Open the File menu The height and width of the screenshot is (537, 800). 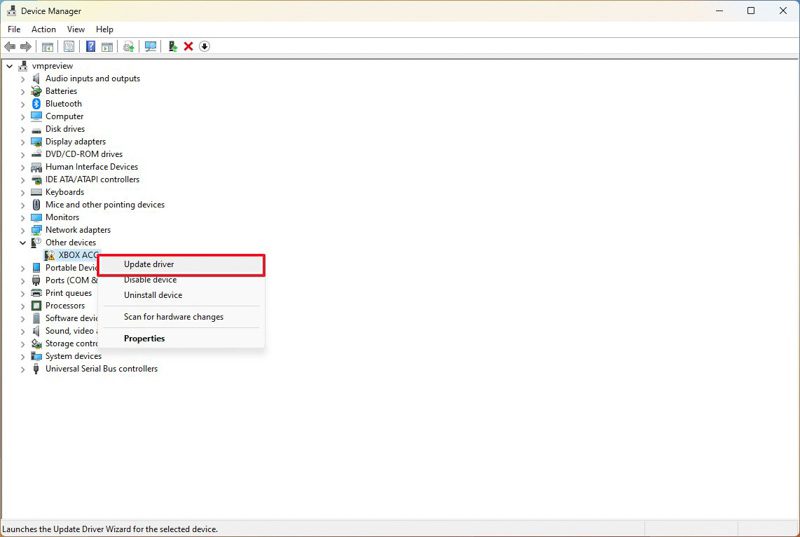pyautogui.click(x=14, y=29)
